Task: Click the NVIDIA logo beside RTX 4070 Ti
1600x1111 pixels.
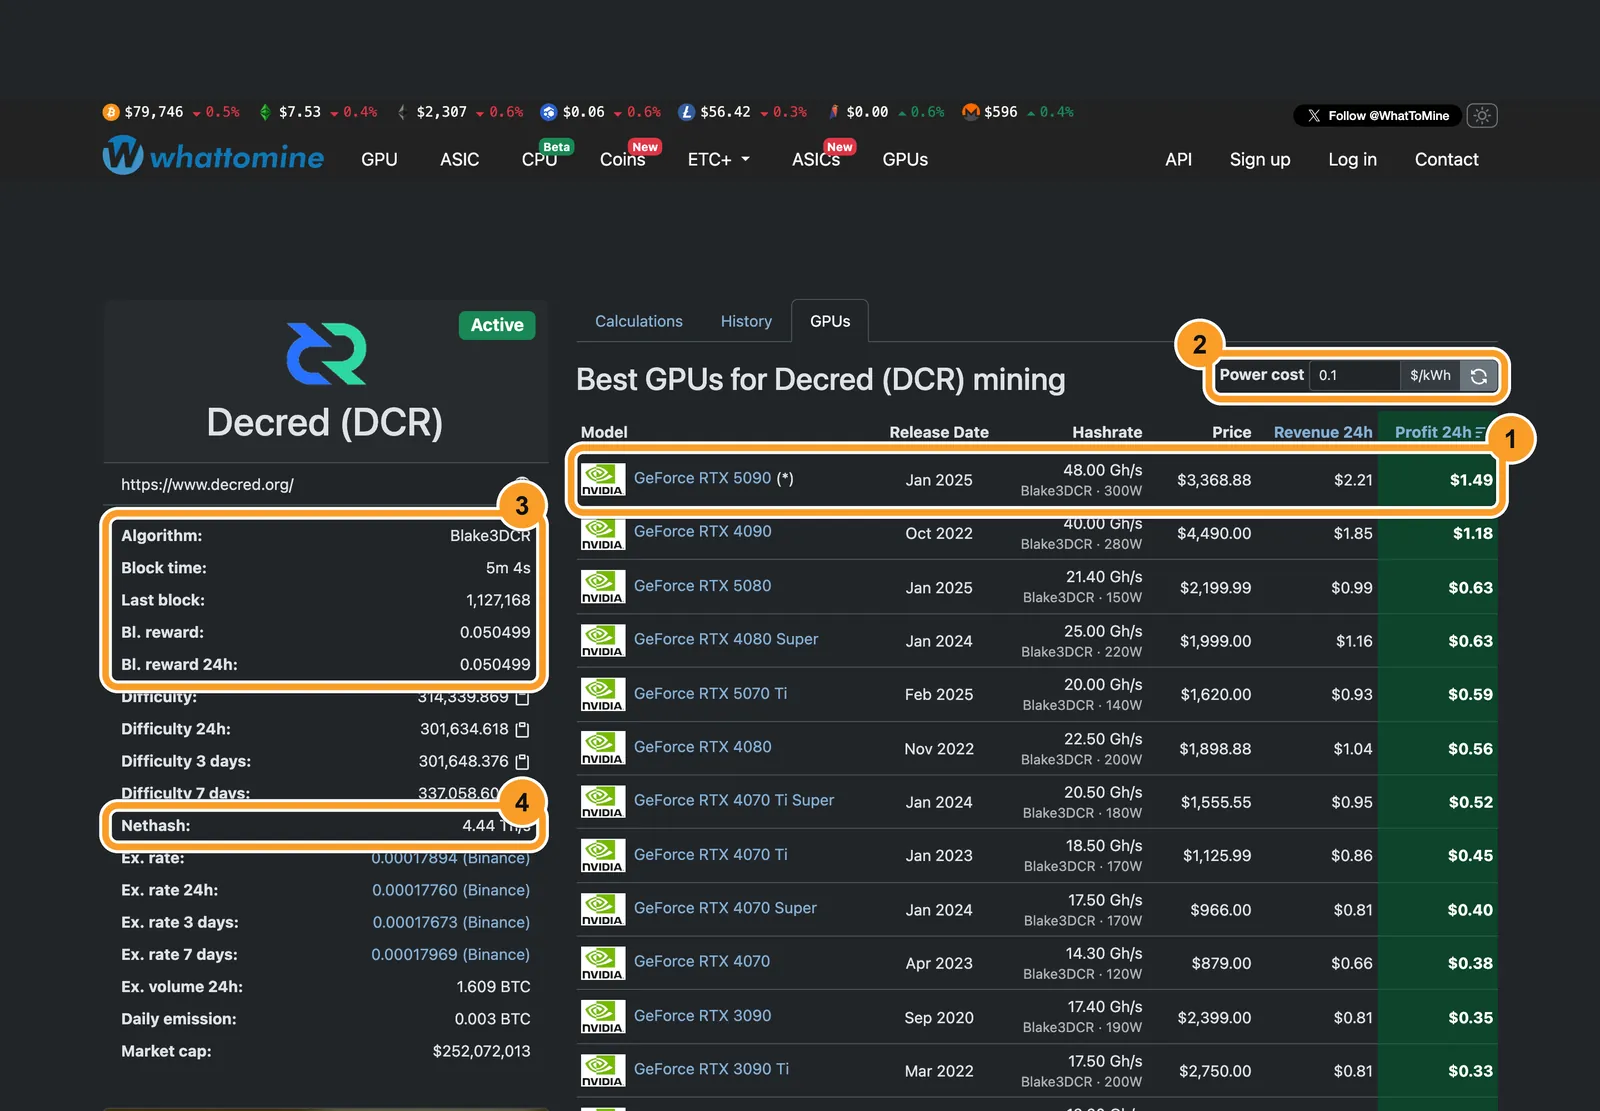Action: [x=602, y=856]
